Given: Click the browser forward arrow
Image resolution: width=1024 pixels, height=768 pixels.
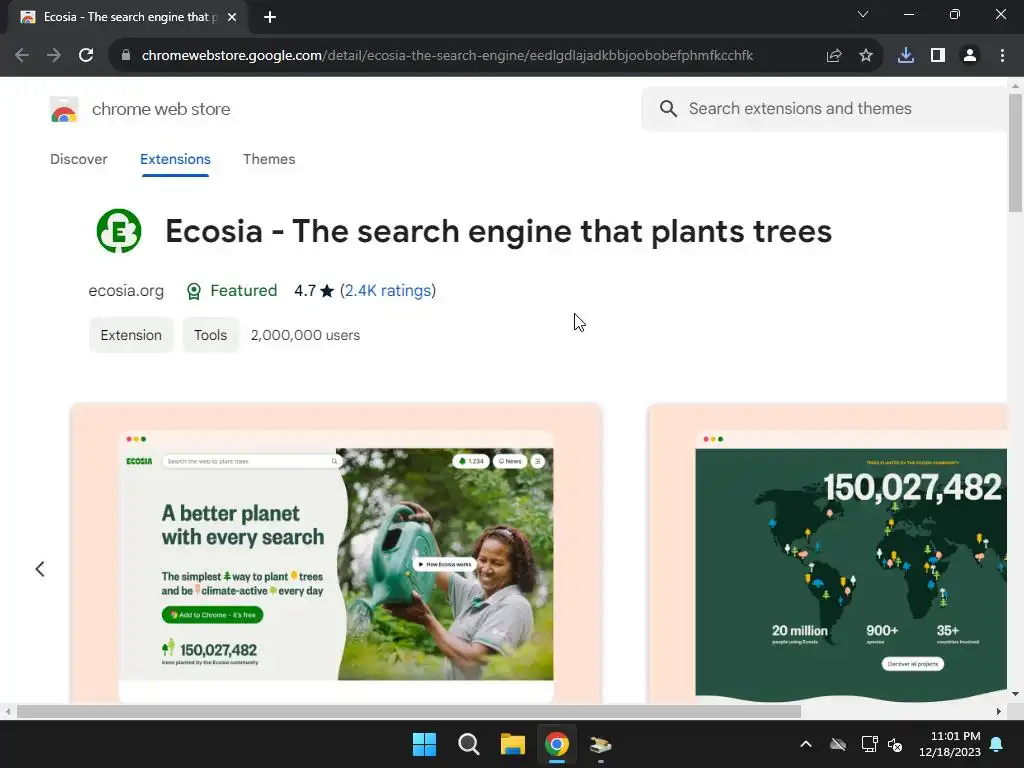Looking at the screenshot, I should [54, 56].
